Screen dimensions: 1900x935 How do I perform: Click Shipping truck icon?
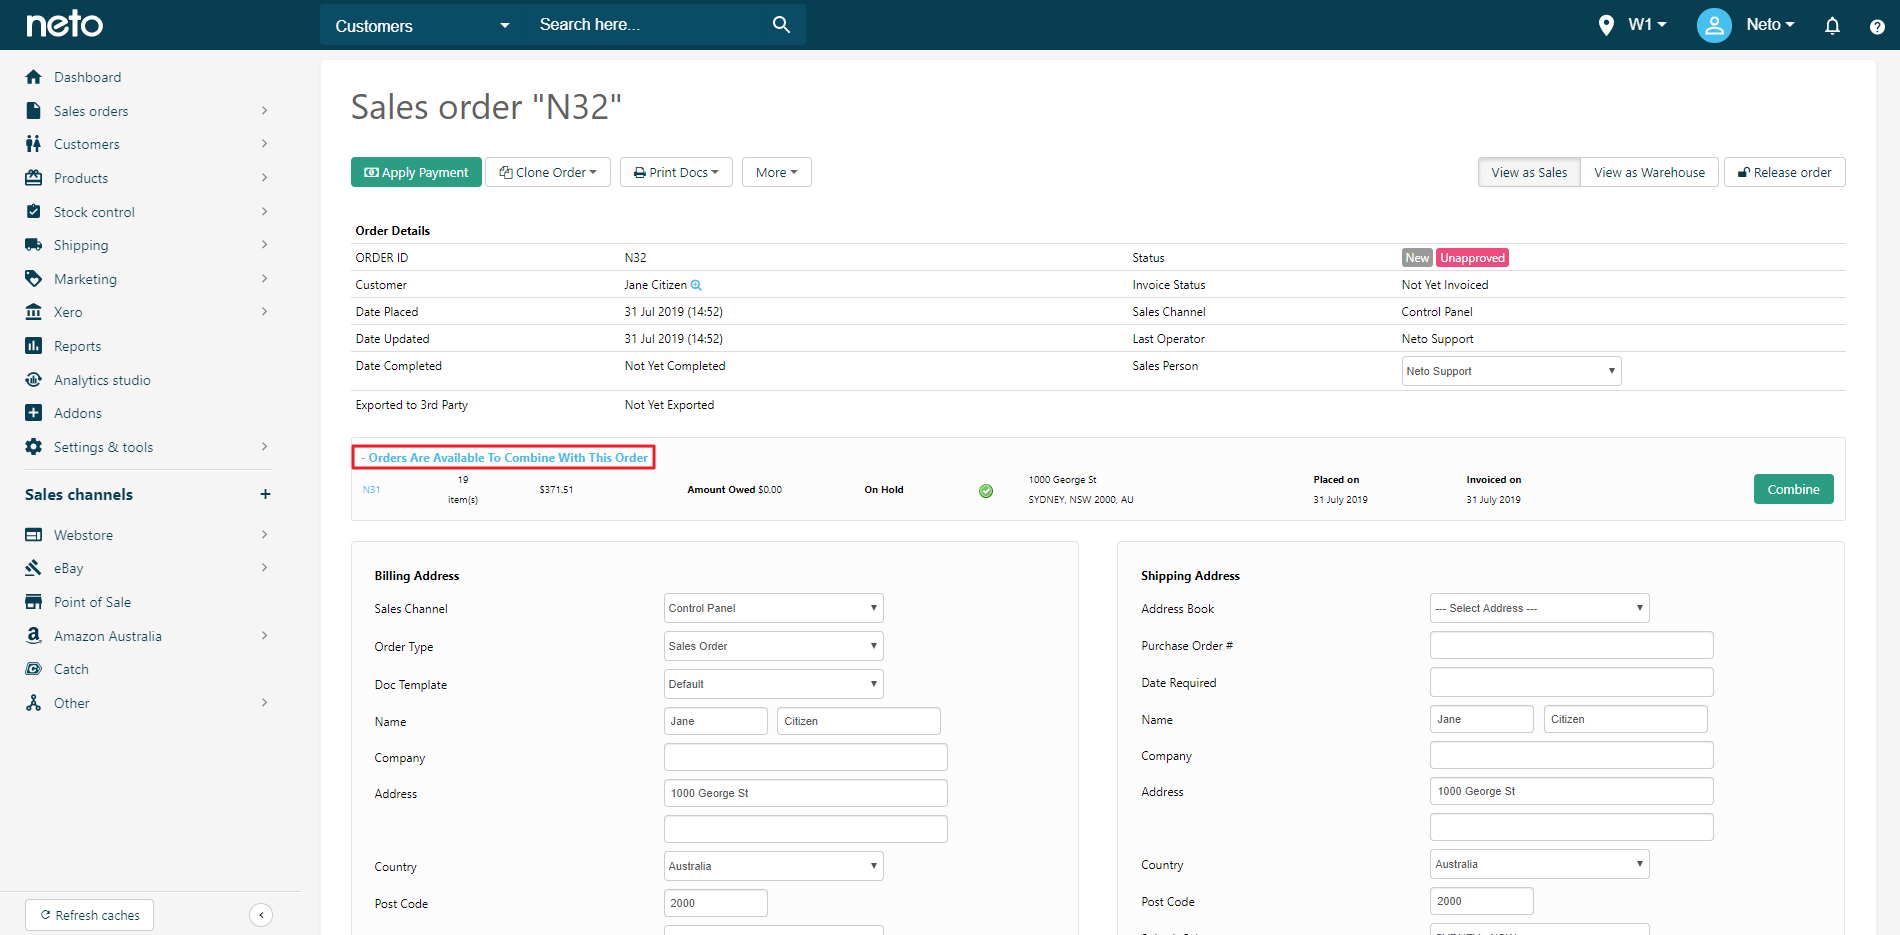pyautogui.click(x=34, y=245)
